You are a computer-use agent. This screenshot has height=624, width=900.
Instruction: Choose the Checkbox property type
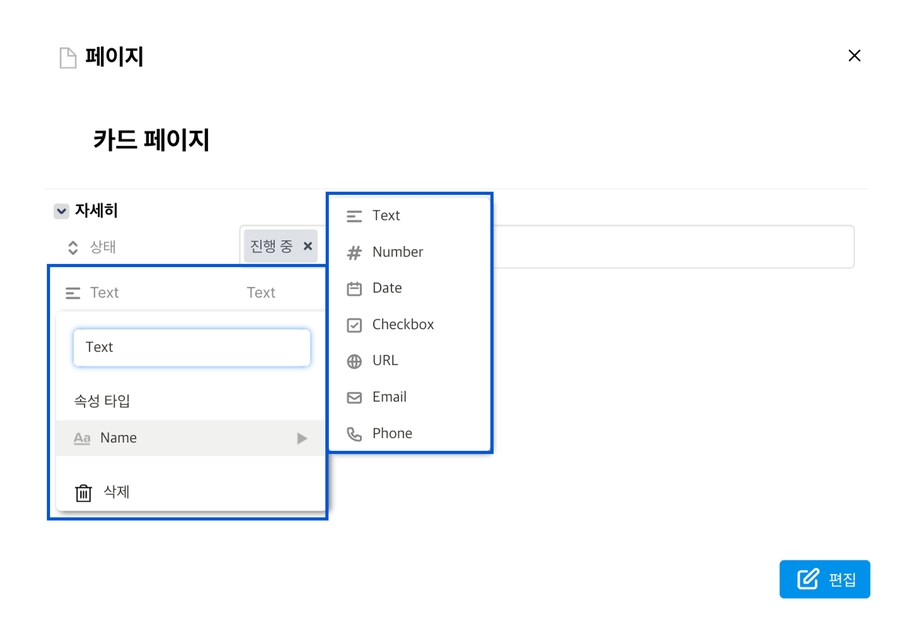click(x=402, y=325)
